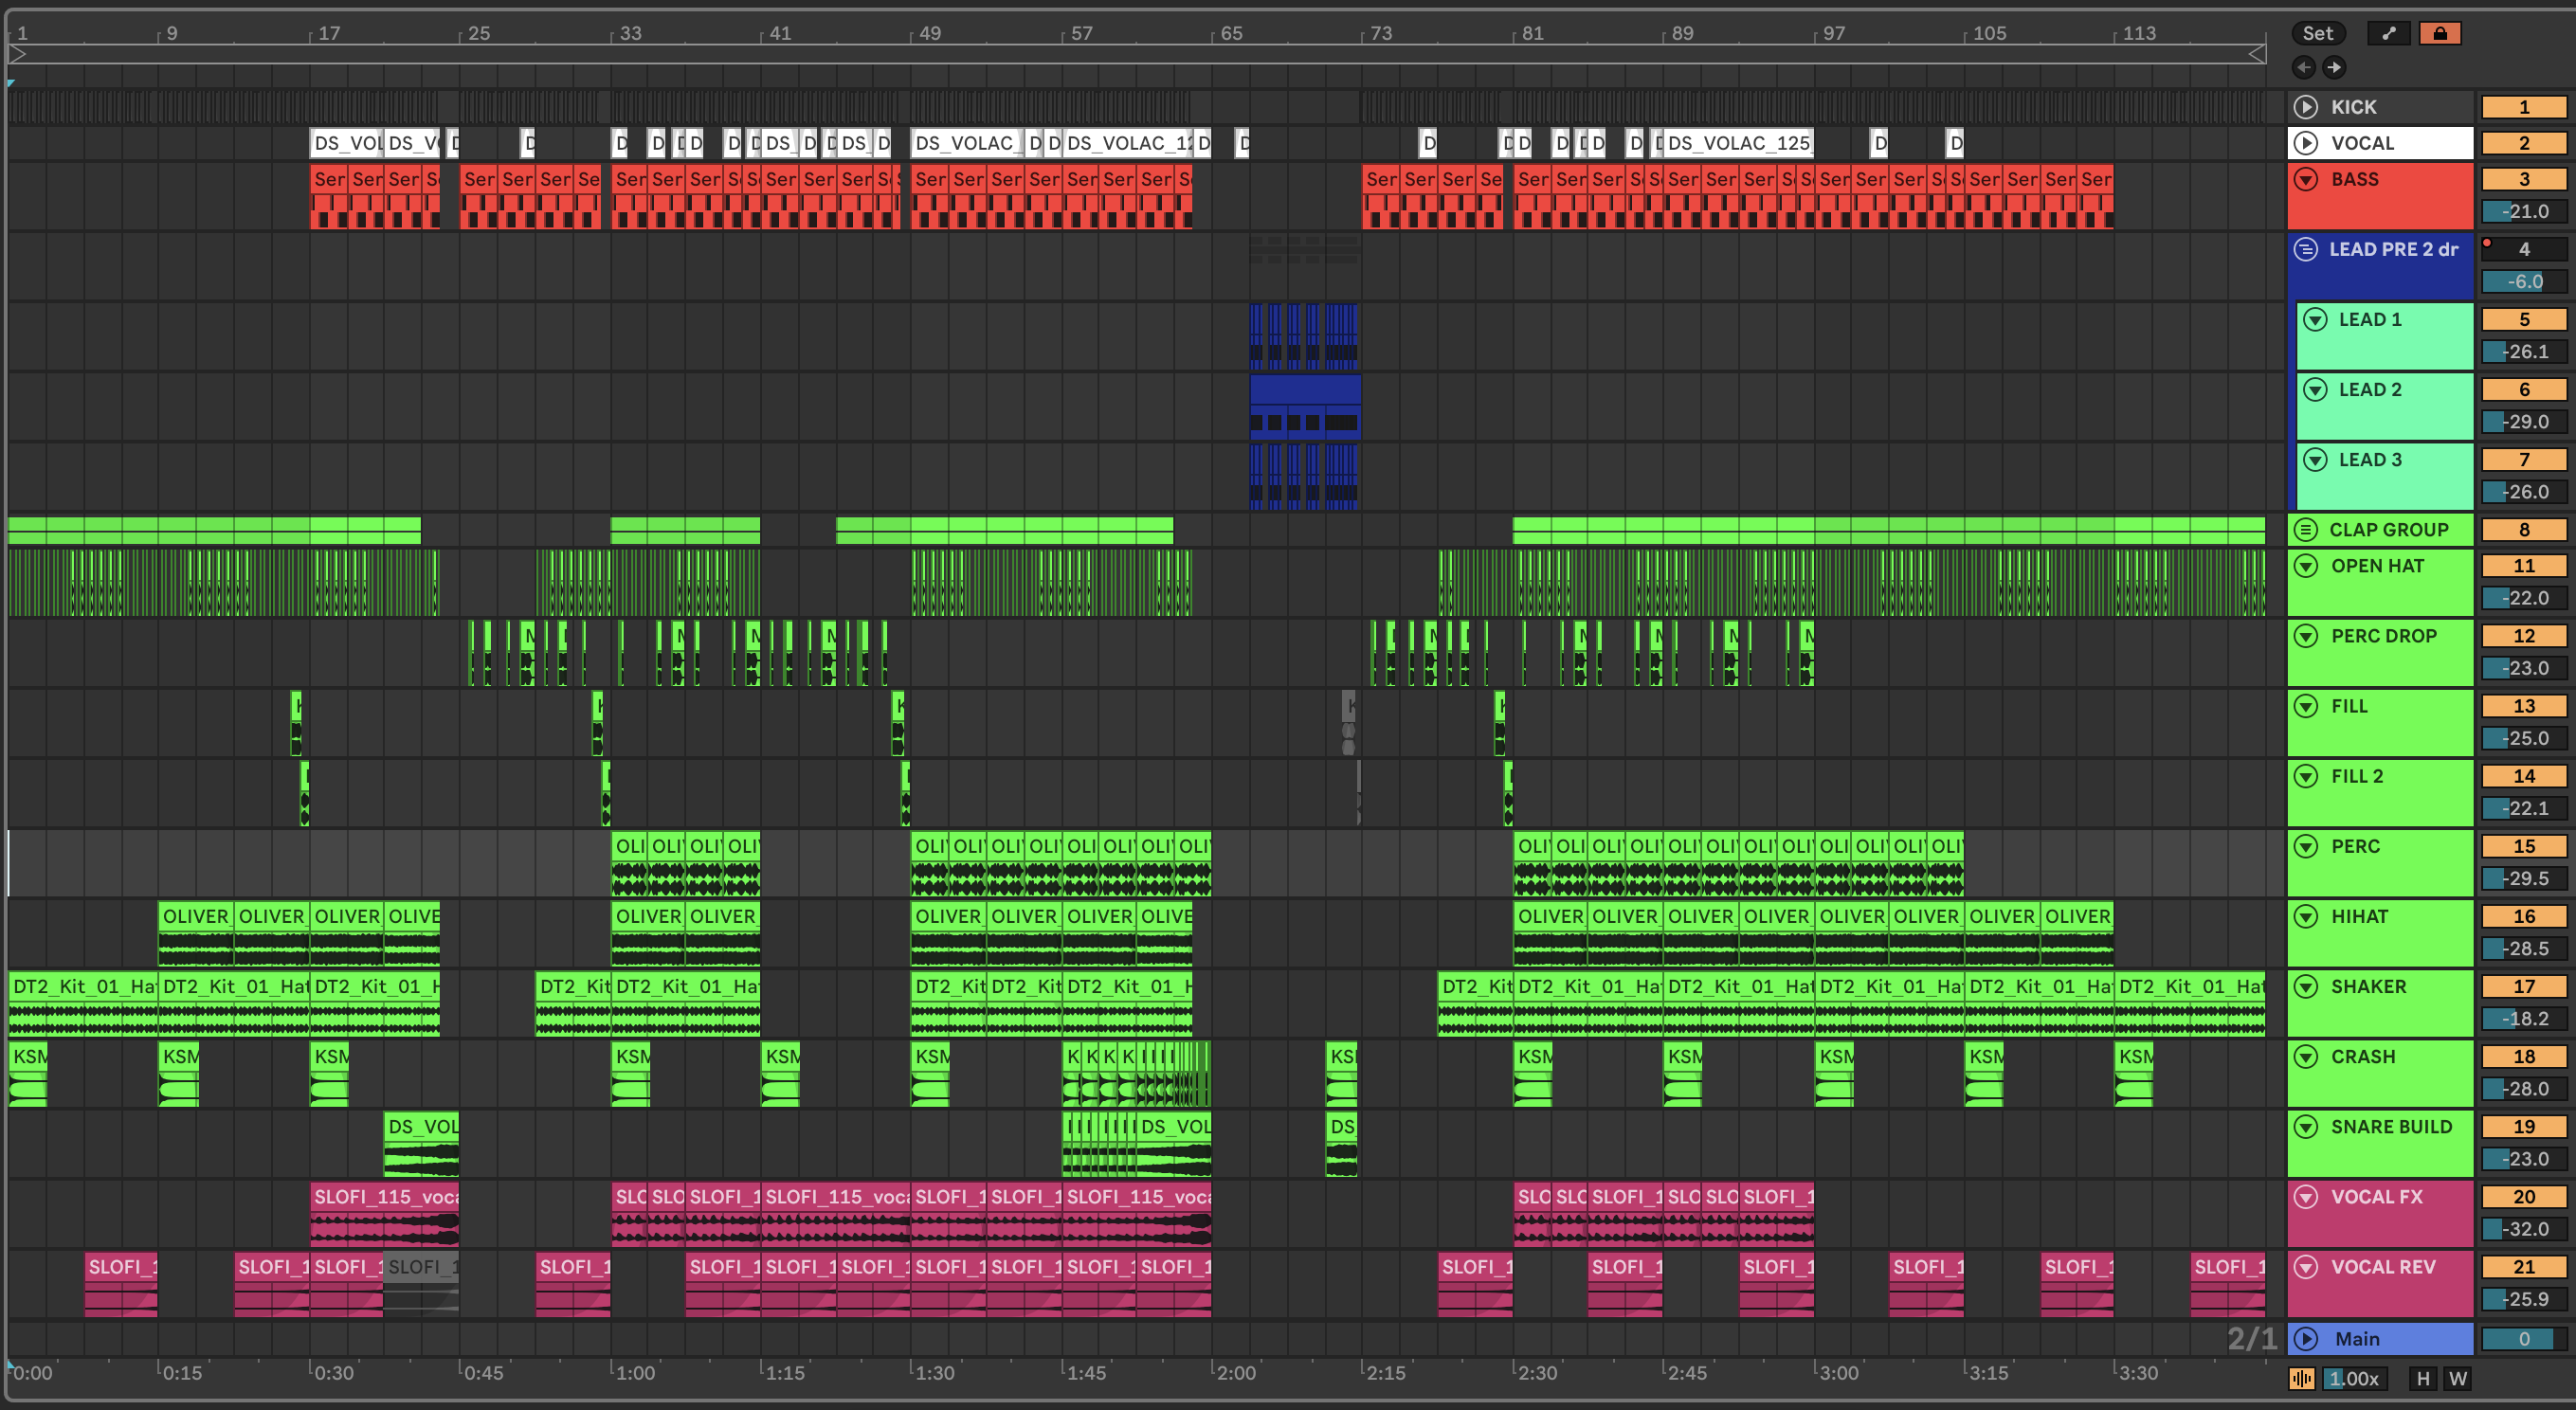Fold the VOCAL FX track

point(2306,1196)
